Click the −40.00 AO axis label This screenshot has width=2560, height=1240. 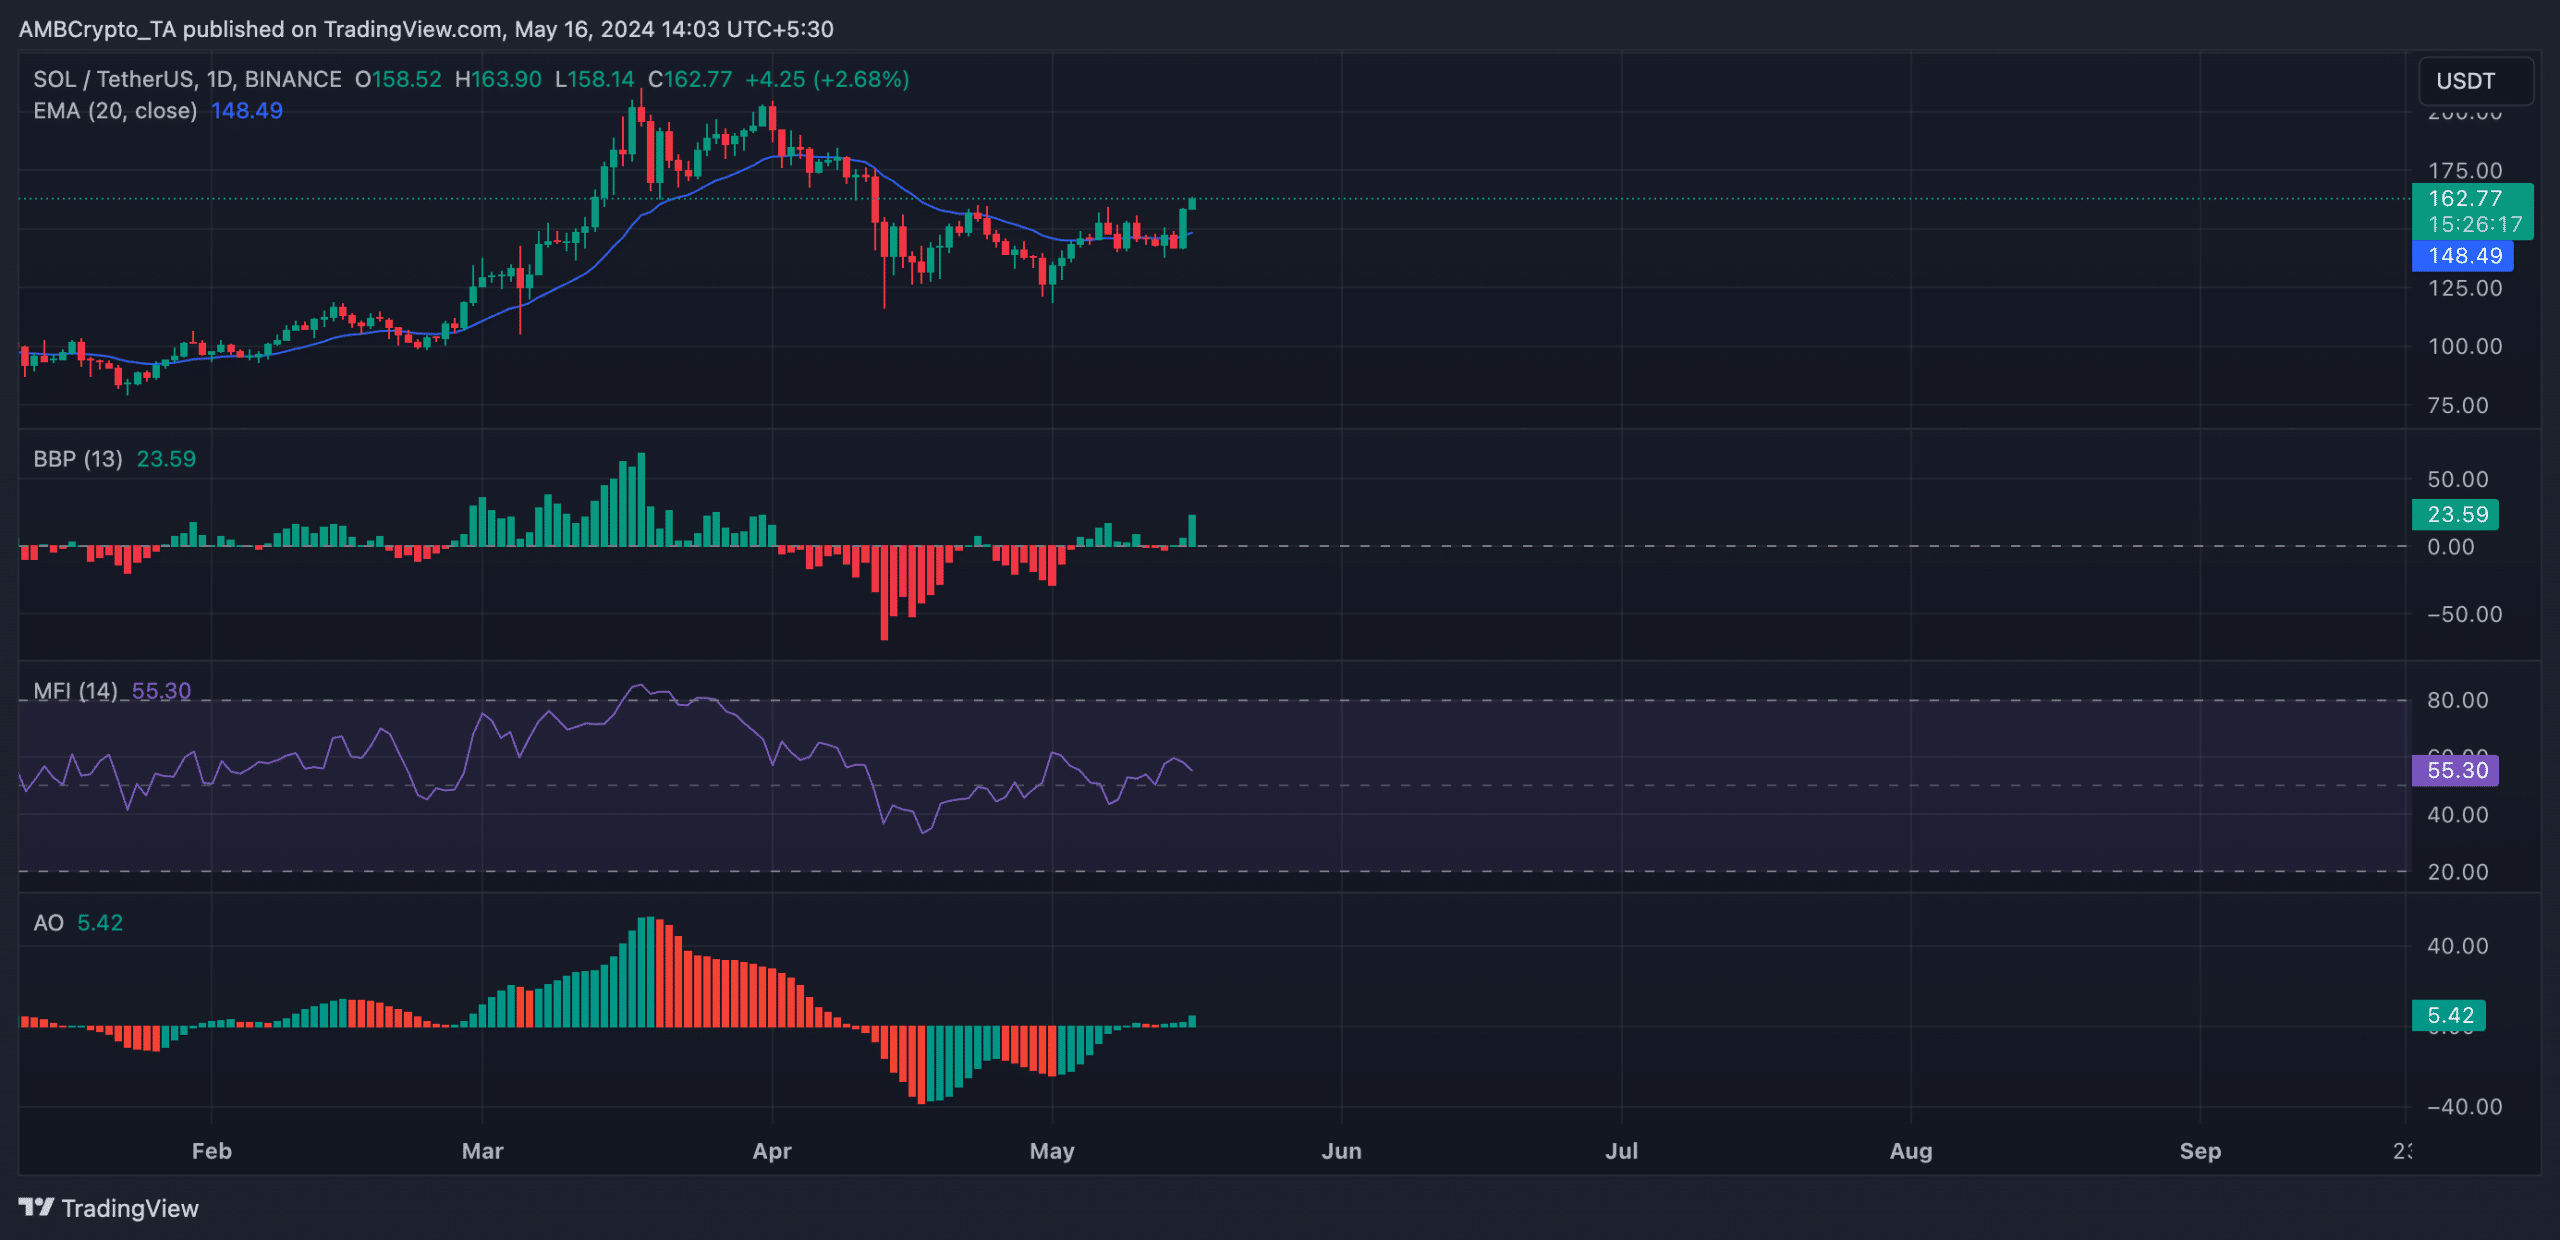(x=2465, y=1107)
